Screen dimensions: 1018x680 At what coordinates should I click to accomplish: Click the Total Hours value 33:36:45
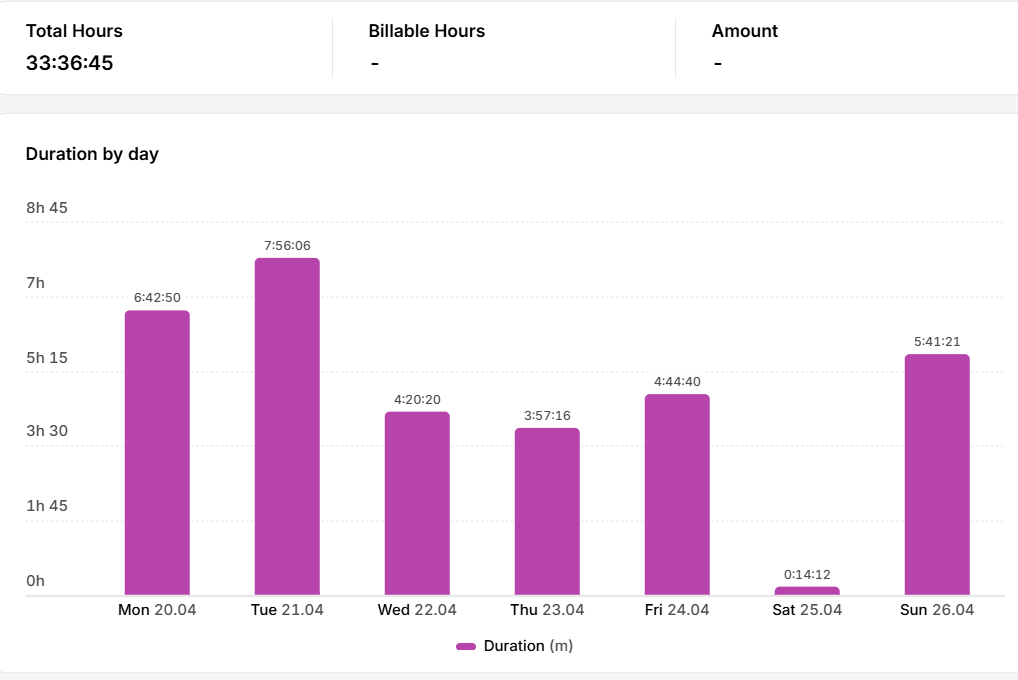[x=69, y=63]
